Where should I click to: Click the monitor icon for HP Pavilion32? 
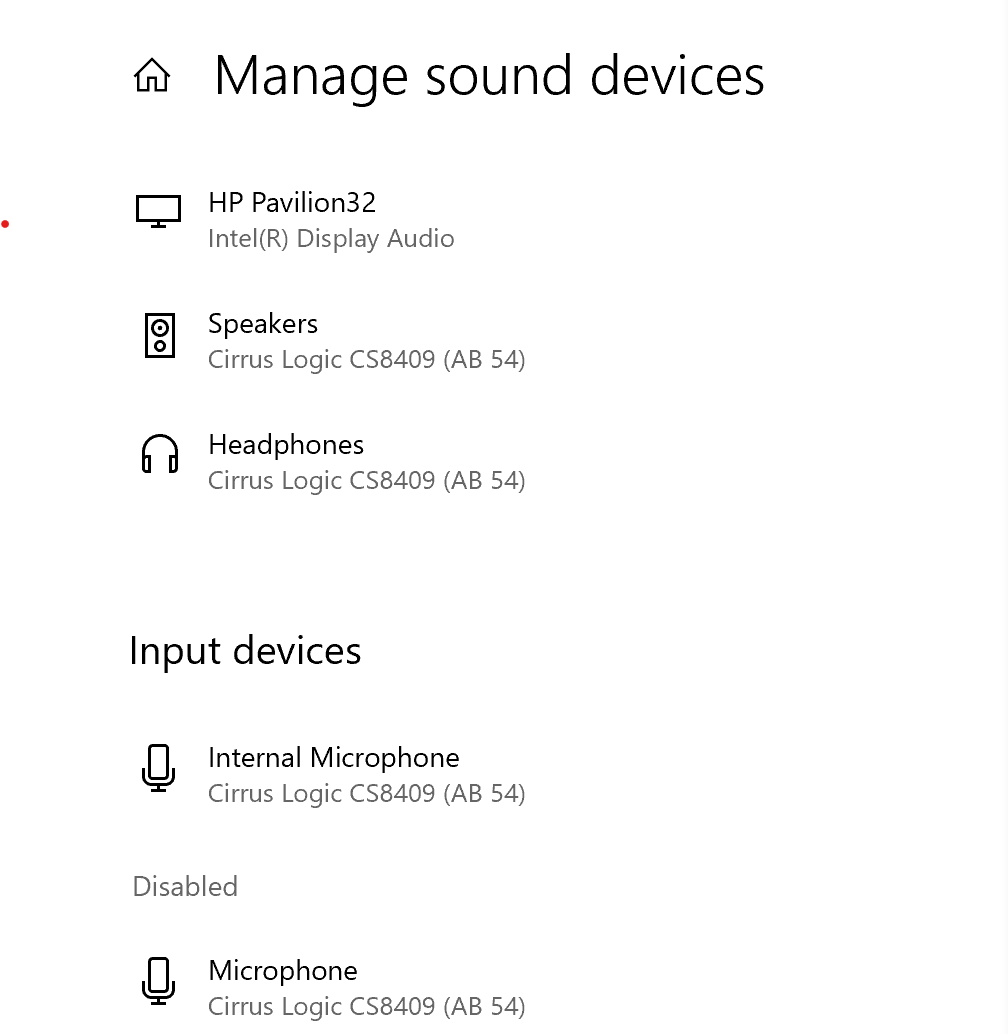(x=158, y=211)
